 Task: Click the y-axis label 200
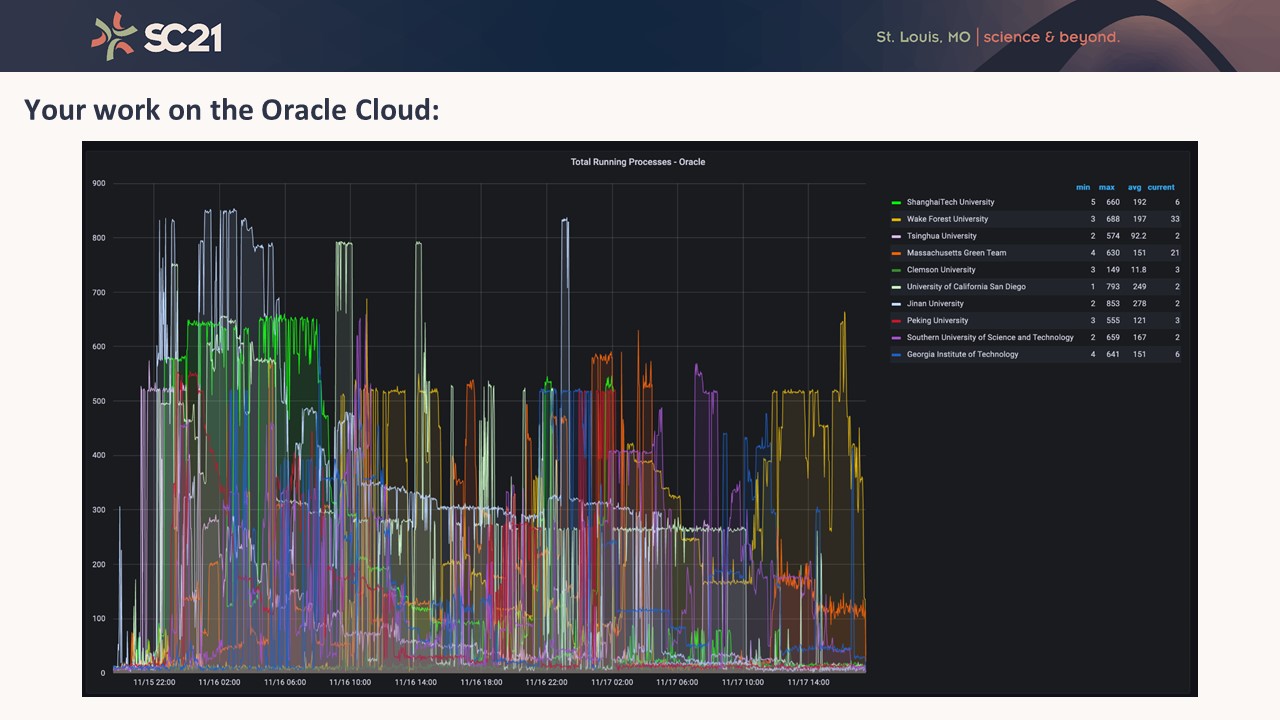99,565
